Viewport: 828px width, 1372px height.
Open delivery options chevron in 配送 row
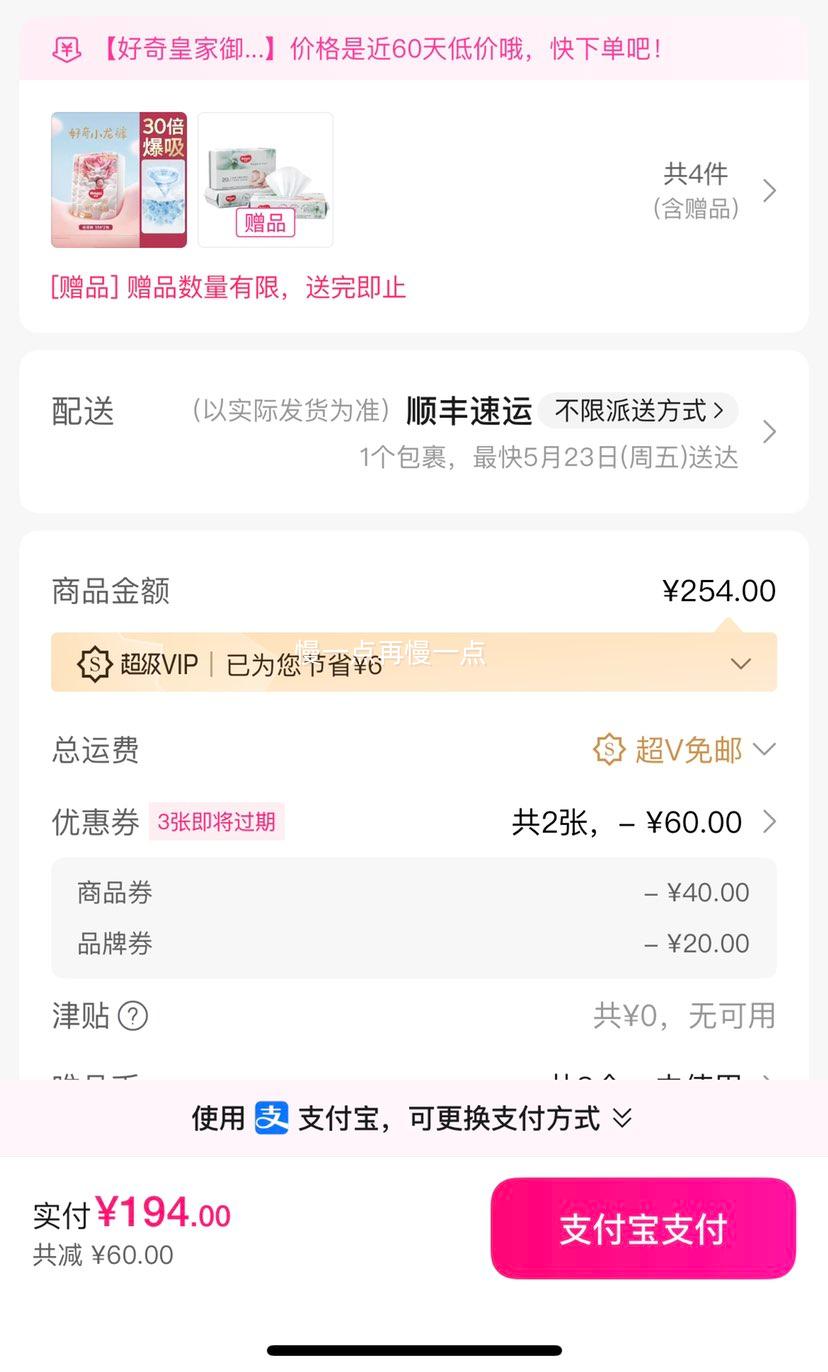[769, 432]
